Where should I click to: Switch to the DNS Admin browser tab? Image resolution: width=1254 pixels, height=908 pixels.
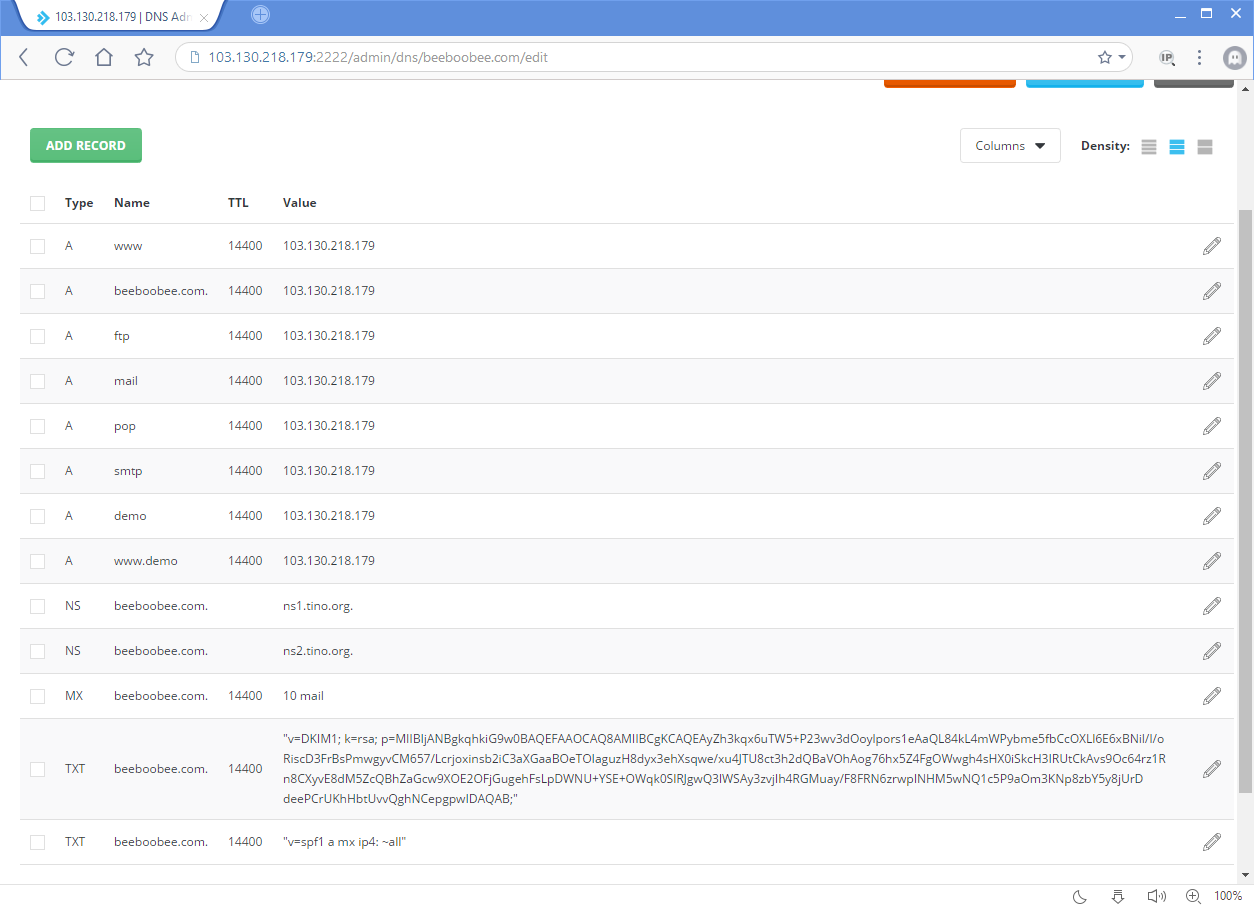pos(120,17)
